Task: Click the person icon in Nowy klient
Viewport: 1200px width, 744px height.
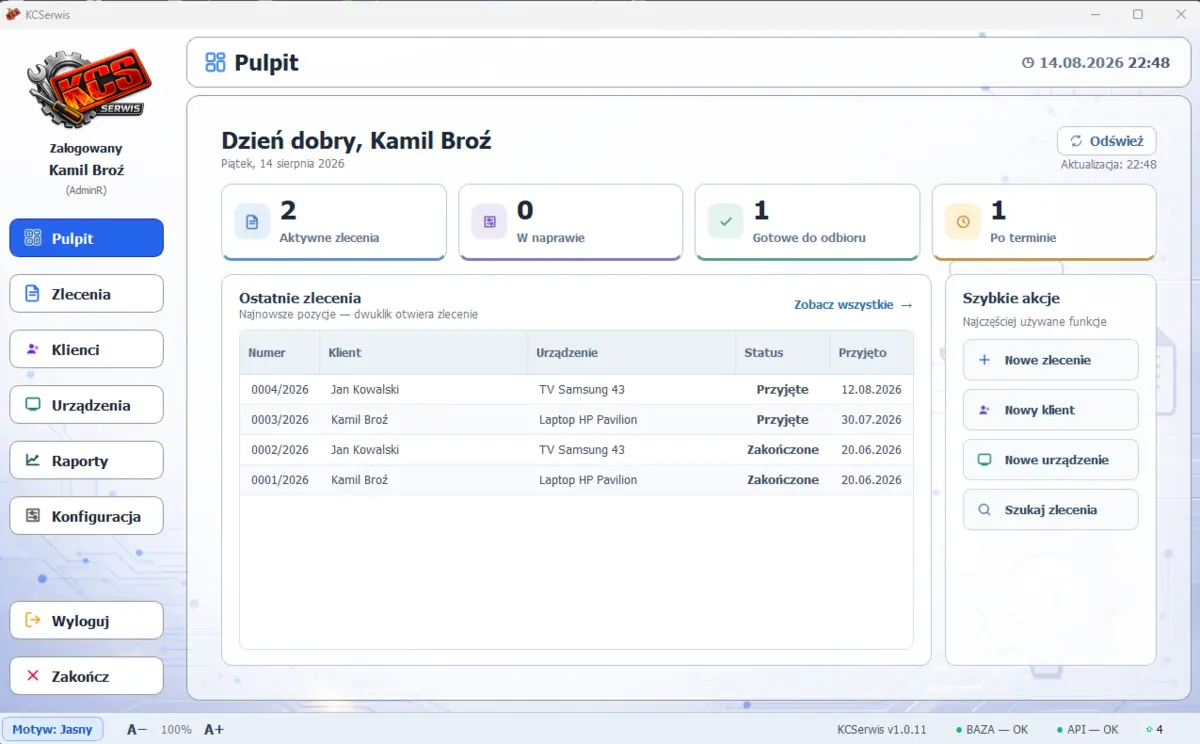Action: pyautogui.click(x=984, y=410)
